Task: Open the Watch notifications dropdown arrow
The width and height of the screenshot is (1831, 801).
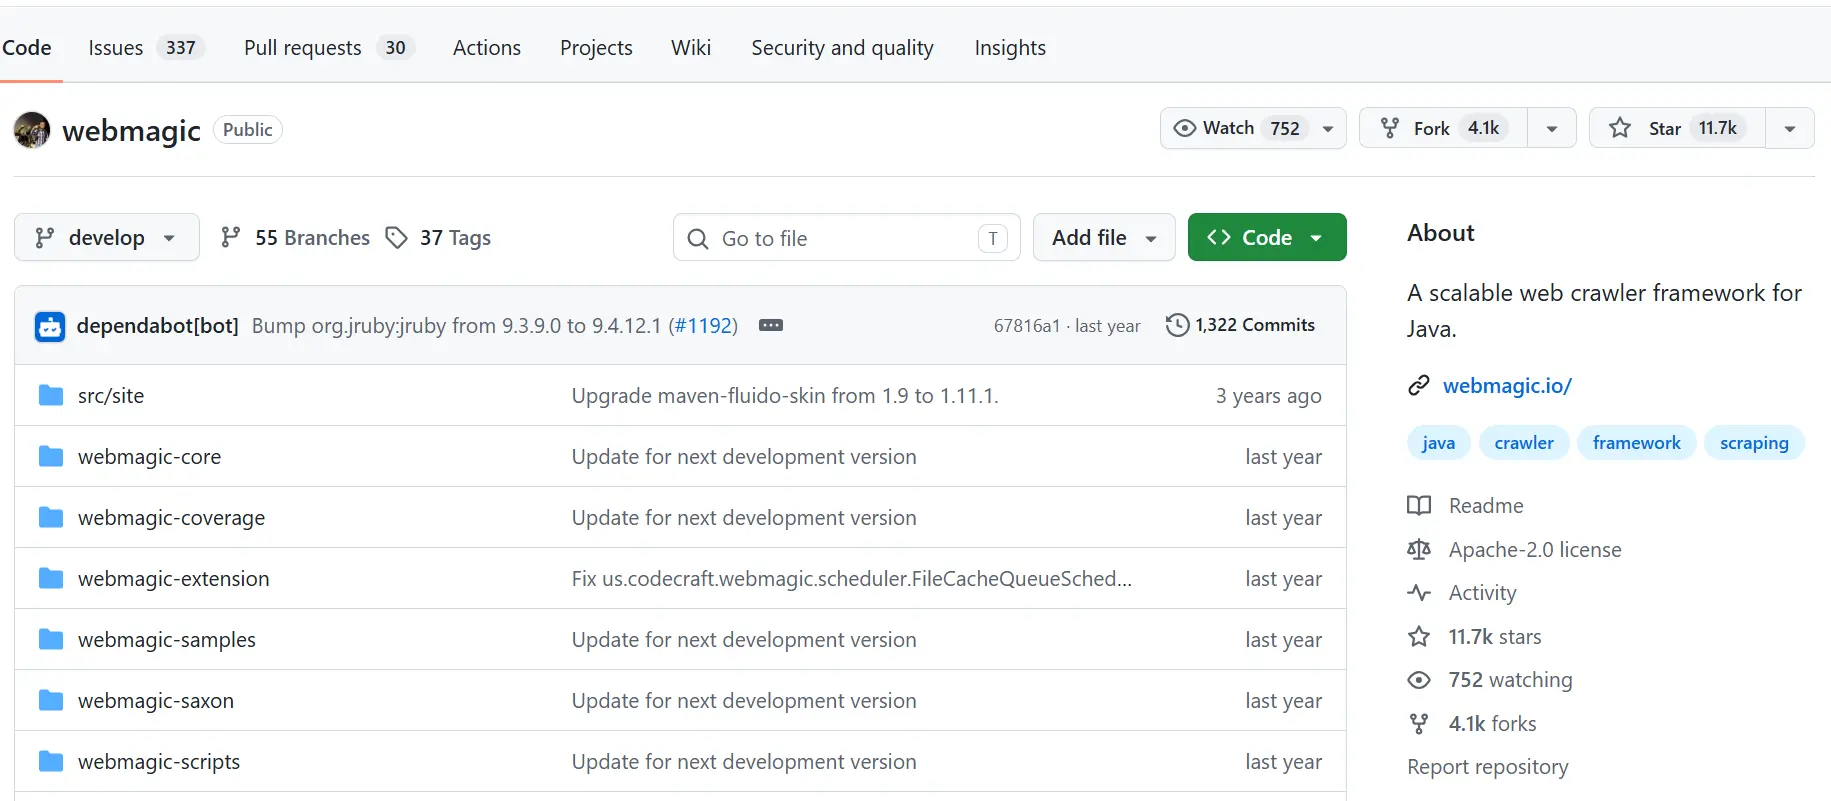Action: pyautogui.click(x=1328, y=128)
